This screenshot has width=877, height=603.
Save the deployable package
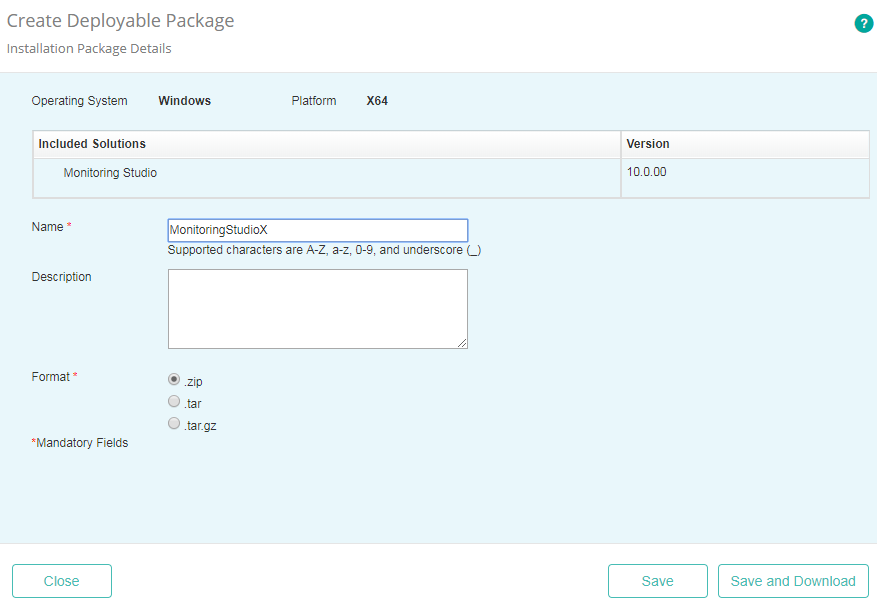657,581
